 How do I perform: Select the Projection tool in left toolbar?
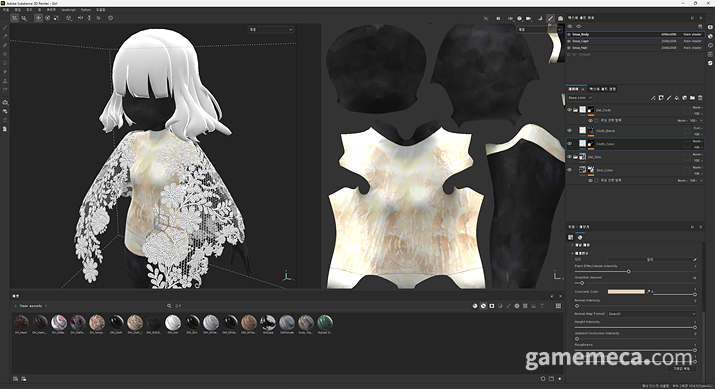[x=5, y=45]
